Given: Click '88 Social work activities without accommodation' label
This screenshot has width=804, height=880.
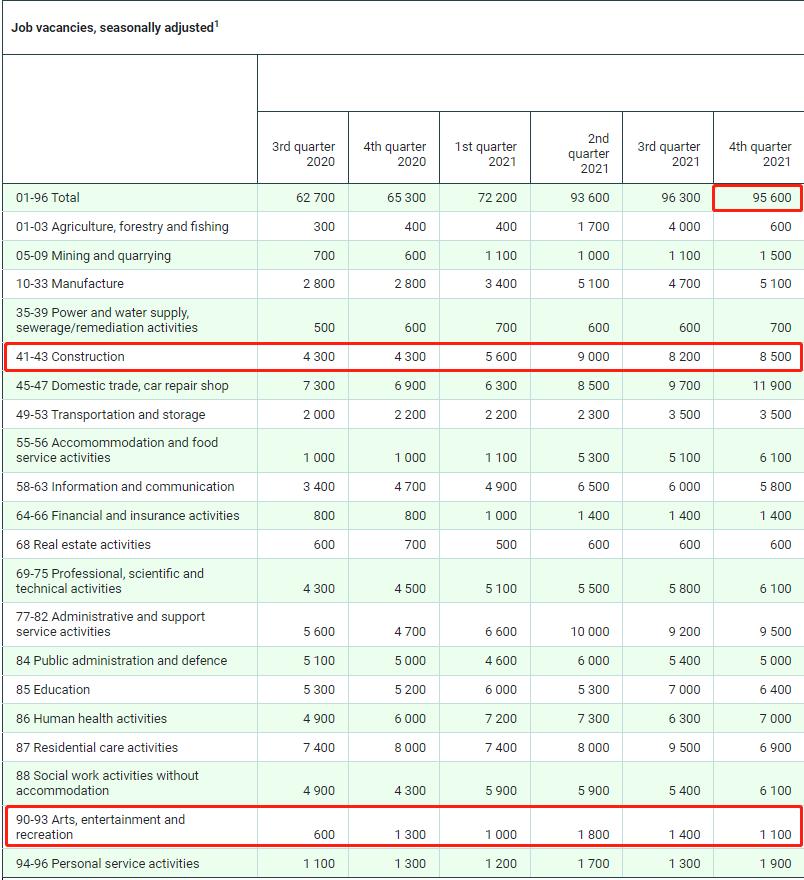Looking at the screenshot, I should pyautogui.click(x=107, y=783).
